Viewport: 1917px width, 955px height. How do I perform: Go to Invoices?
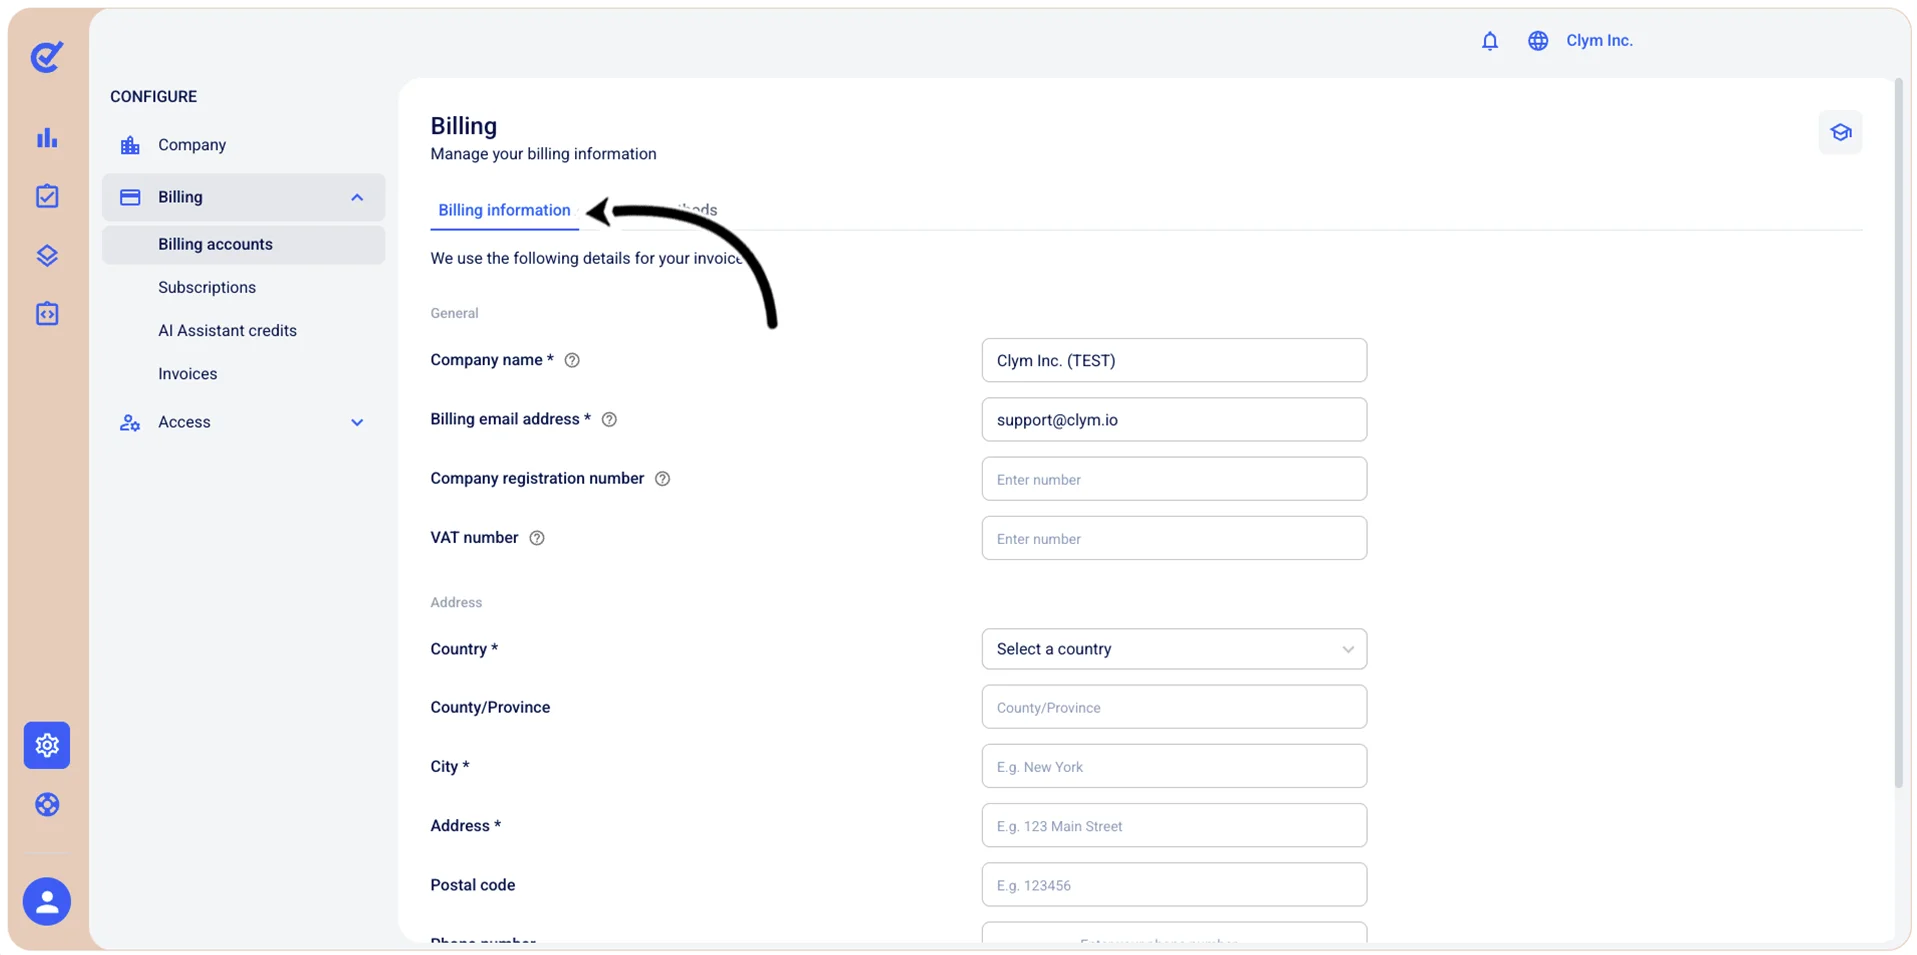pyautogui.click(x=187, y=373)
